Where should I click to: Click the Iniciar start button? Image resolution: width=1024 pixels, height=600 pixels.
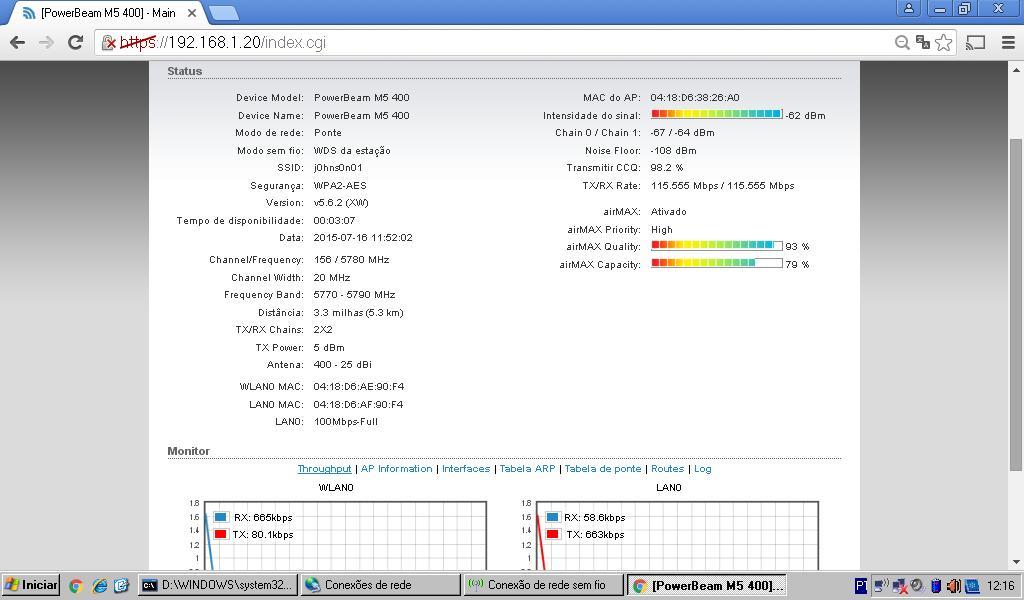point(31,585)
